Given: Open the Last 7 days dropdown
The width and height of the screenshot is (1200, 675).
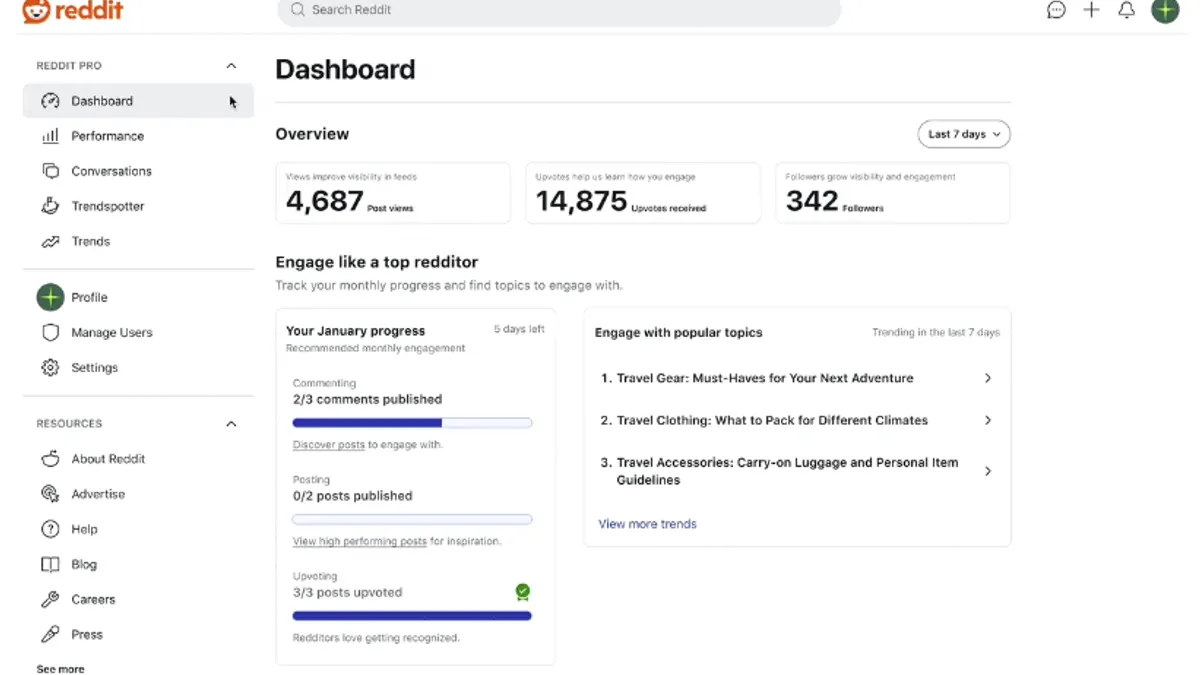Looking at the screenshot, I should click(x=964, y=134).
